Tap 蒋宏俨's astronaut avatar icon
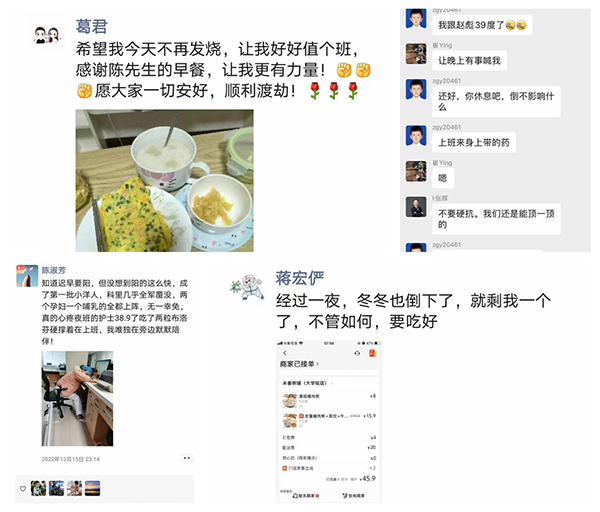 [248, 287]
